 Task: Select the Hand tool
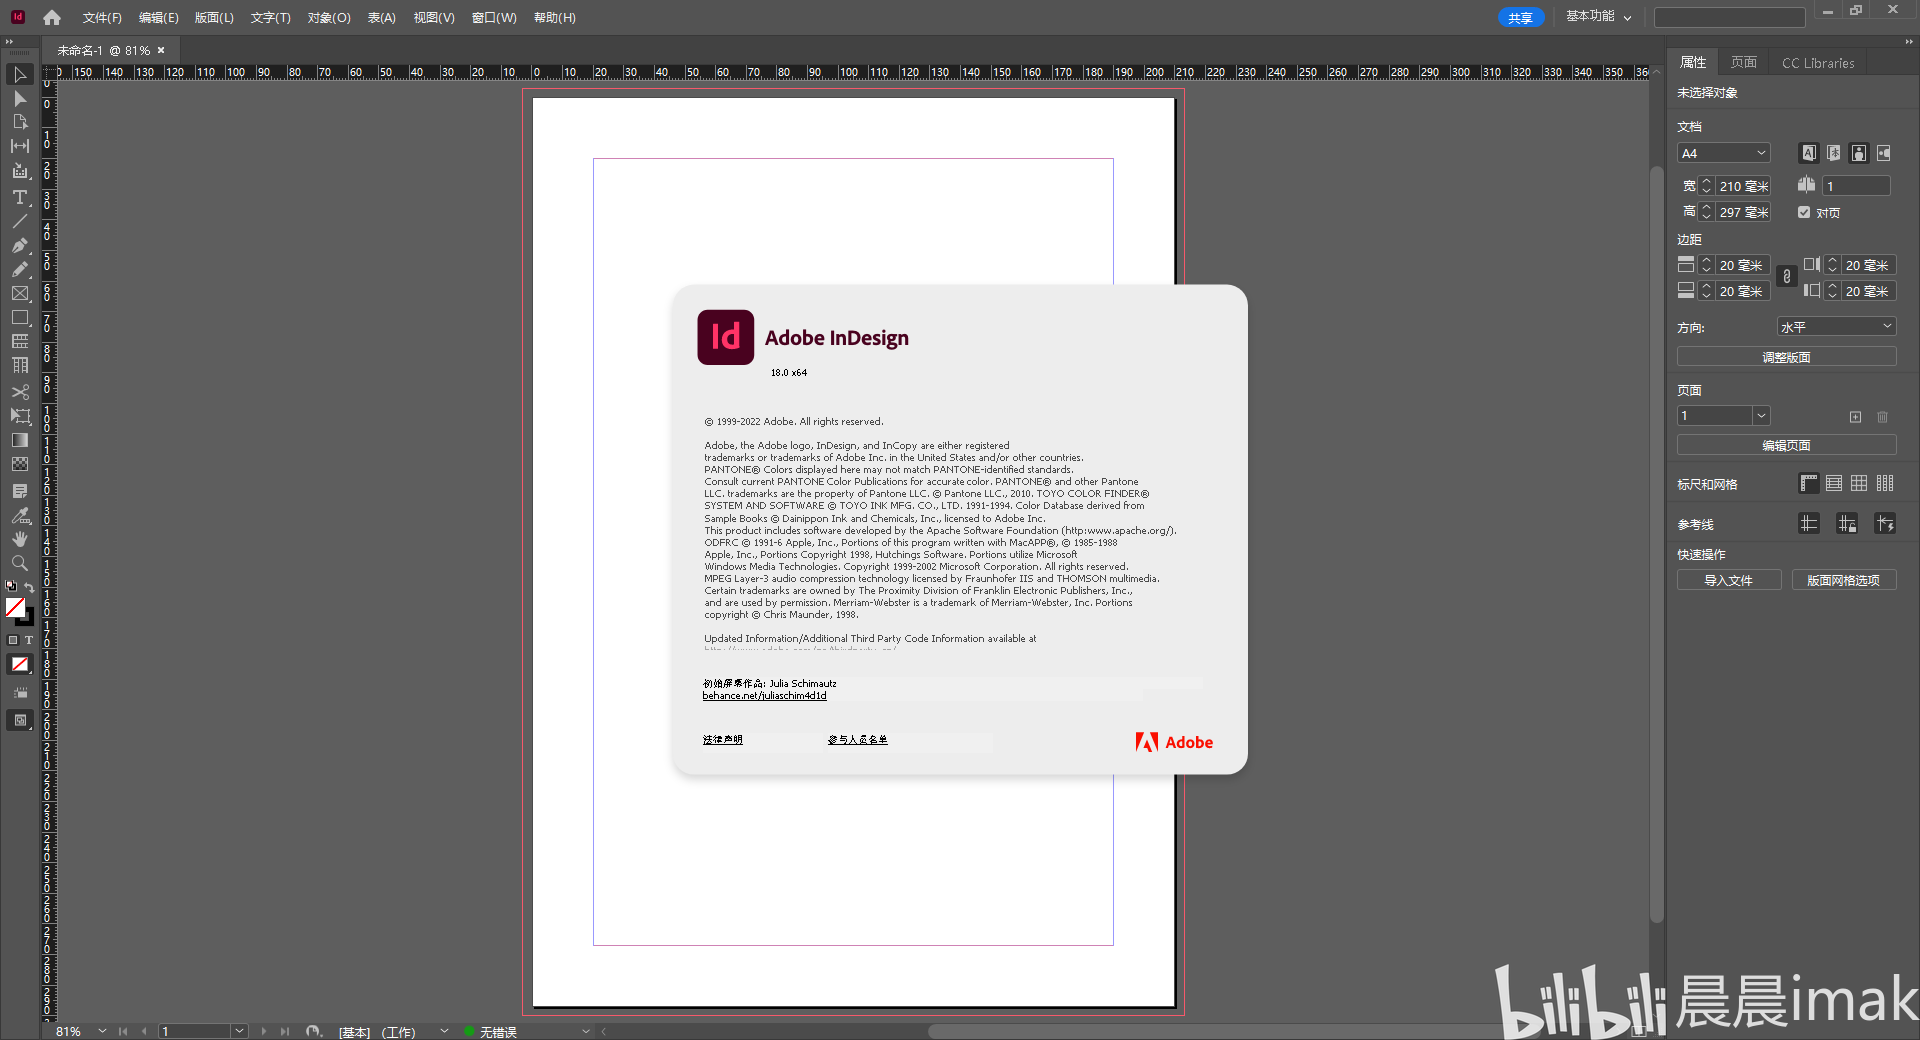20,539
